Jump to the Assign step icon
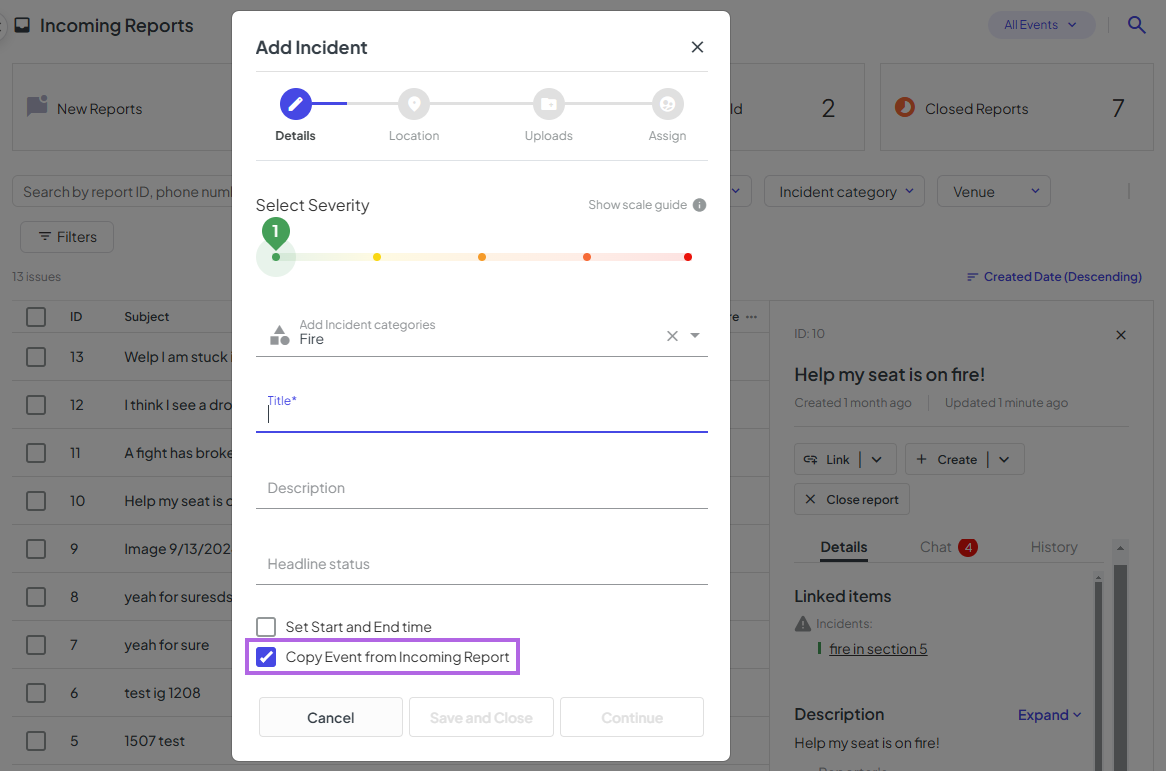1166x771 pixels. pyautogui.click(x=667, y=104)
